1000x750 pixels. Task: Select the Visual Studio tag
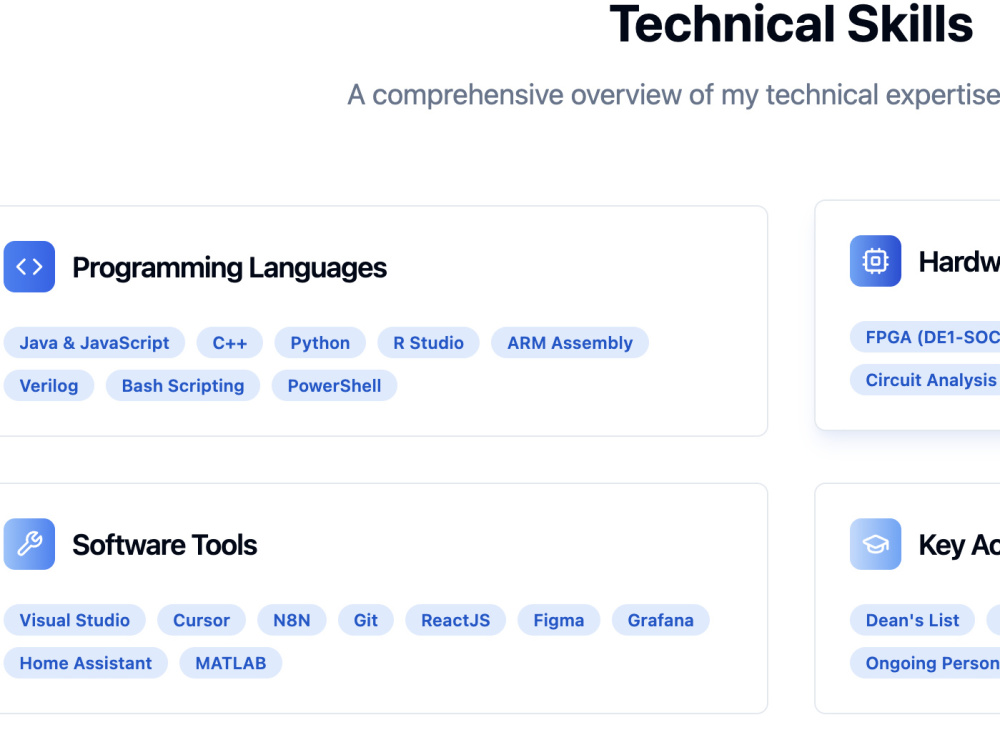coord(75,620)
